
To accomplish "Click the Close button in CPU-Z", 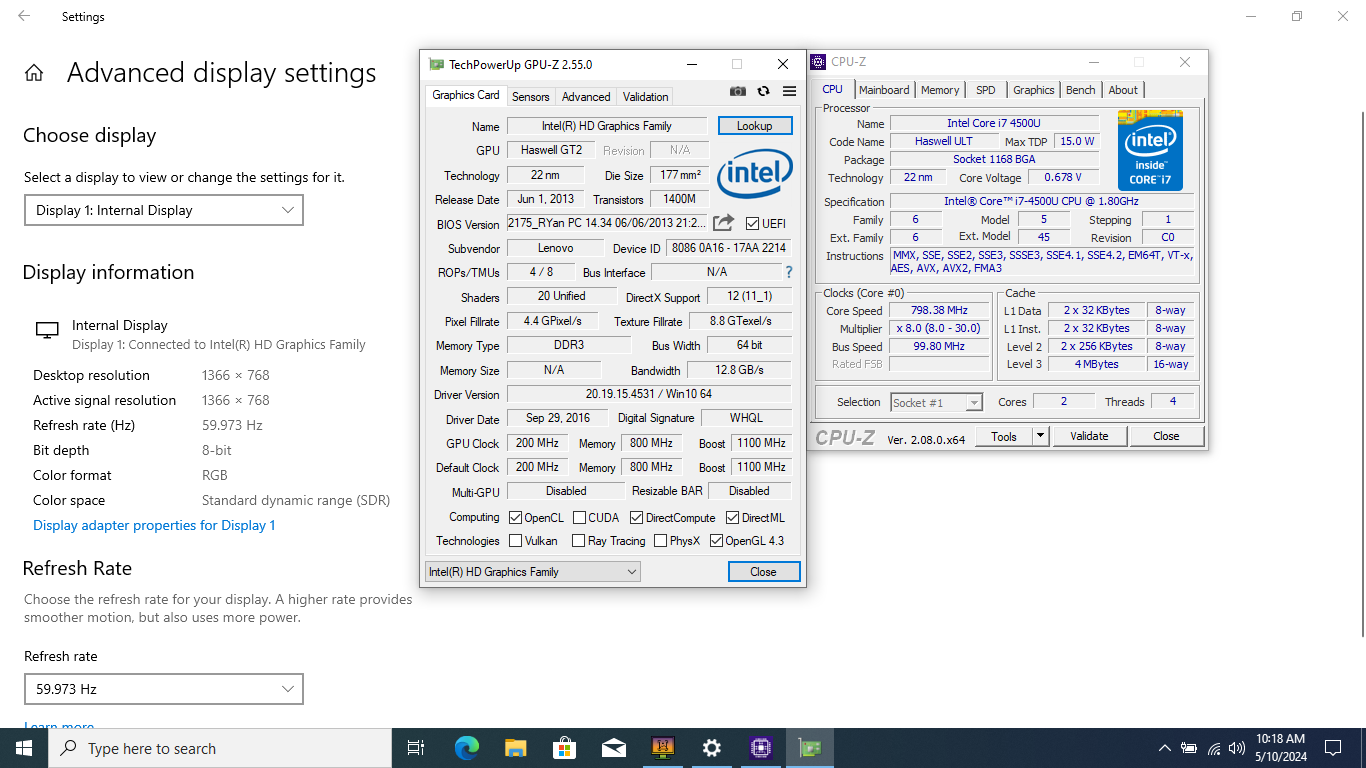I will click(1166, 436).
